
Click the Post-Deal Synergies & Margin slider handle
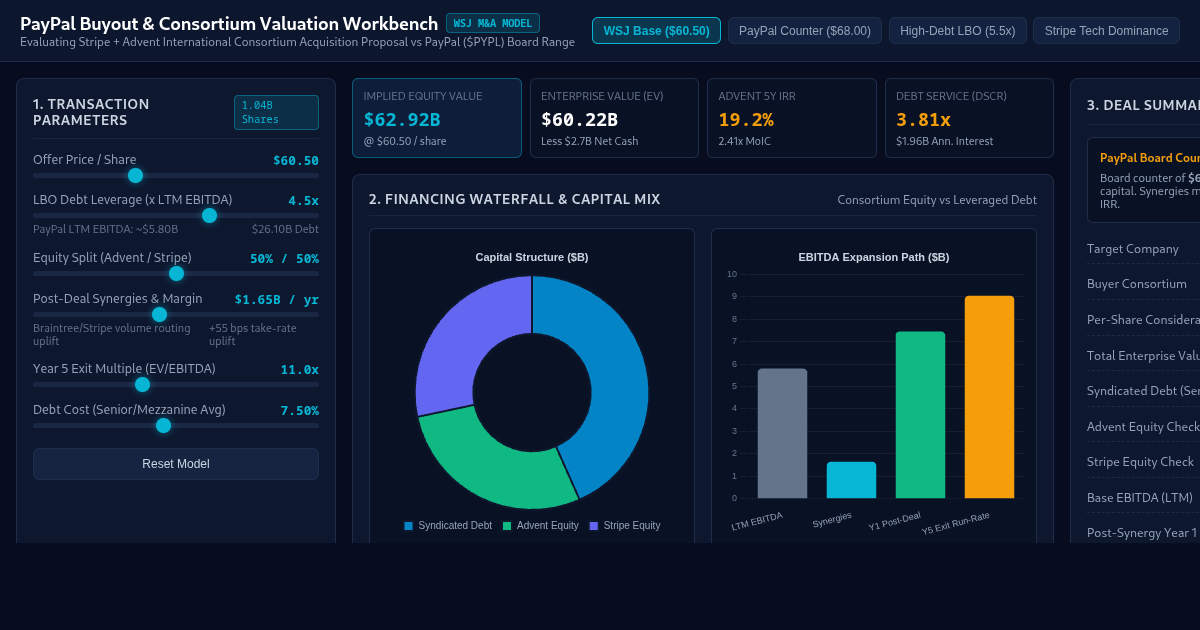coord(159,314)
